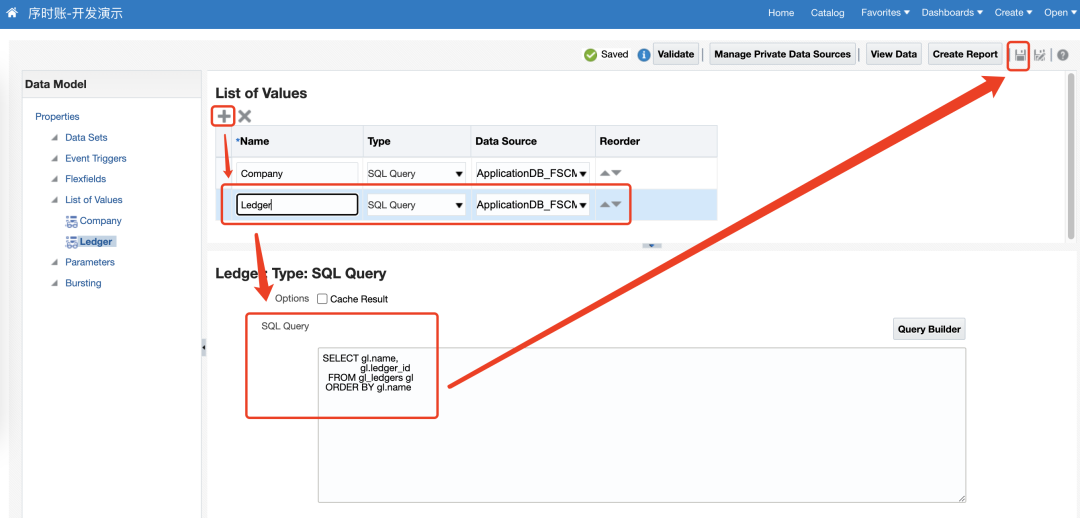Open the Help question mark icon
This screenshot has height=518, width=1080.
pos(1063,54)
